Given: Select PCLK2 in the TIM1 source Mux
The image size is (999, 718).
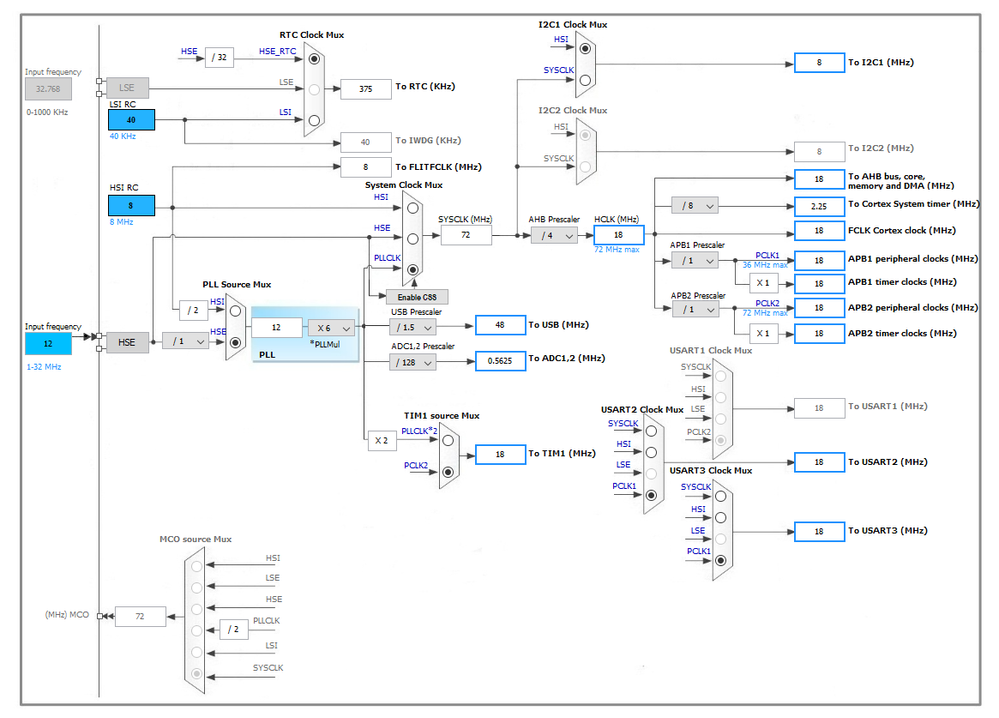Looking at the screenshot, I should pyautogui.click(x=448, y=472).
